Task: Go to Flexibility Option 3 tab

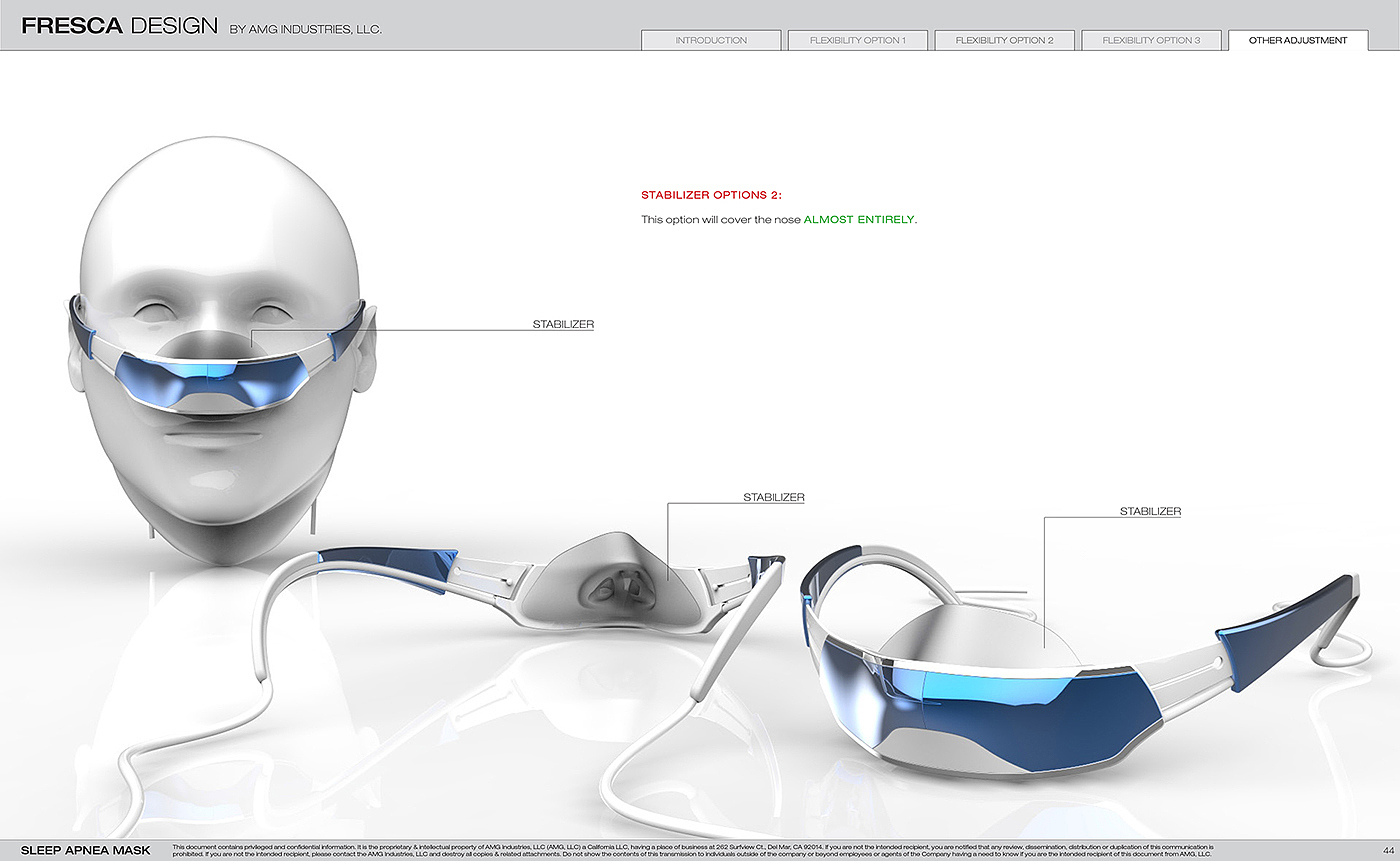Action: (1151, 40)
